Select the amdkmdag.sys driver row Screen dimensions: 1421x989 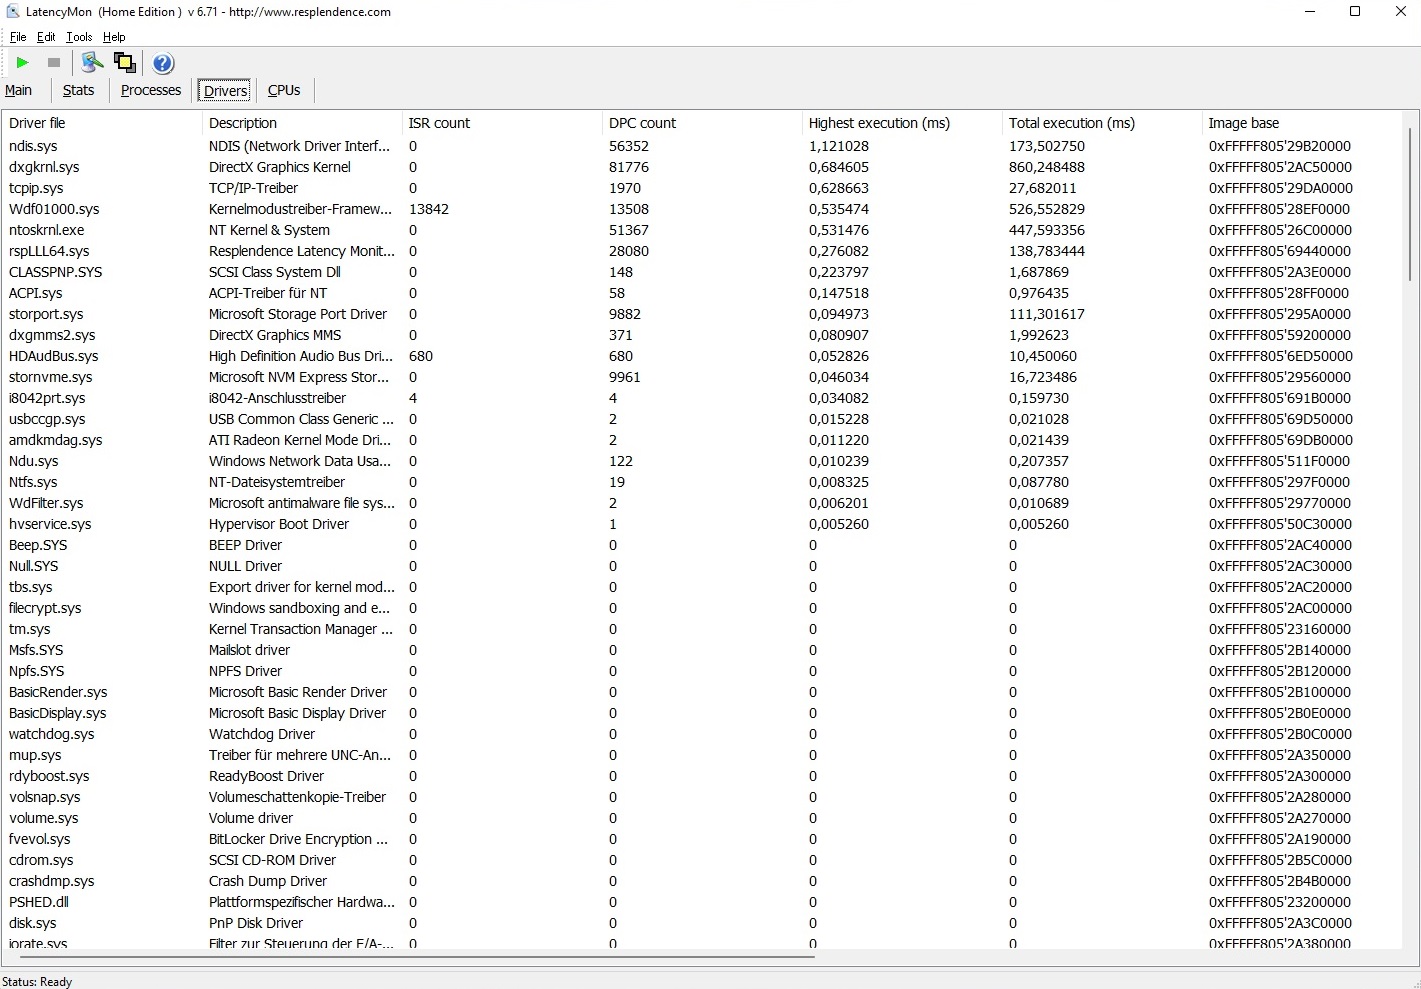702,440
